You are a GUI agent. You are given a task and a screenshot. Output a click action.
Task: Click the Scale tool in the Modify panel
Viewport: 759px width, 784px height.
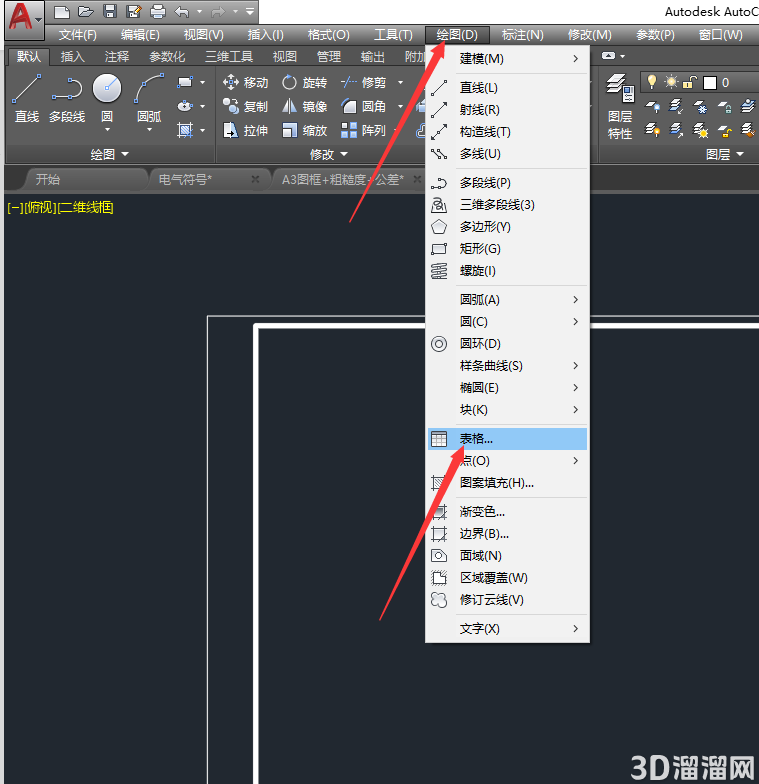pyautogui.click(x=304, y=130)
